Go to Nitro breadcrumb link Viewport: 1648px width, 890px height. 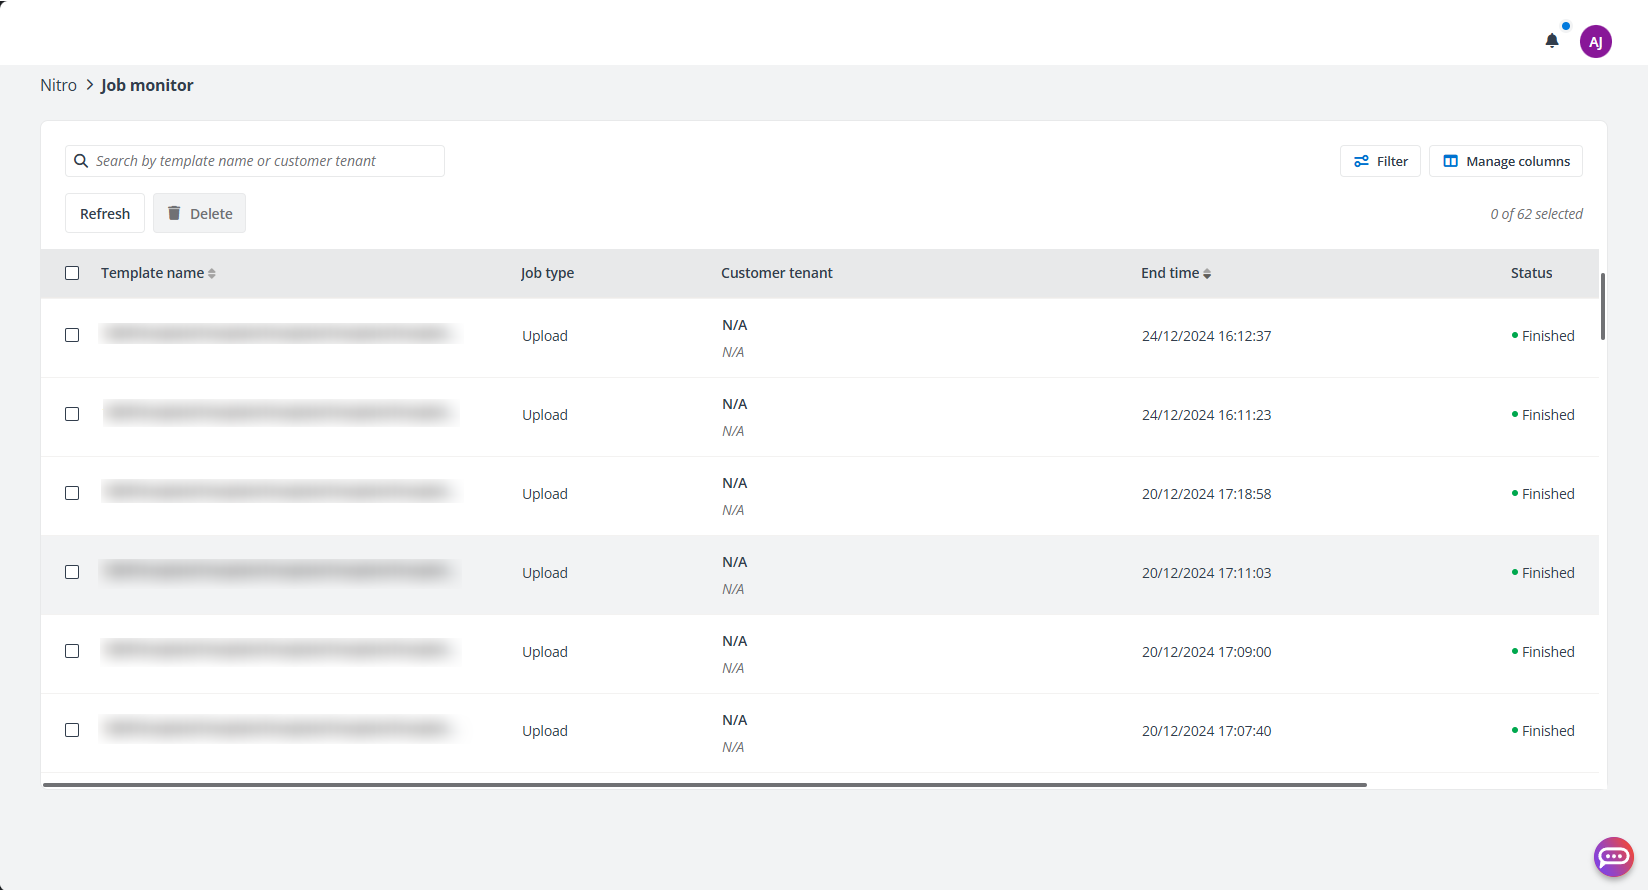click(58, 85)
